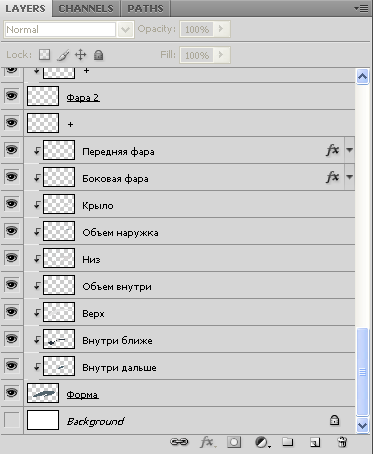The height and width of the screenshot is (454, 373).
Task: Click the scrollbar up arrow
Action: [x=362, y=77]
